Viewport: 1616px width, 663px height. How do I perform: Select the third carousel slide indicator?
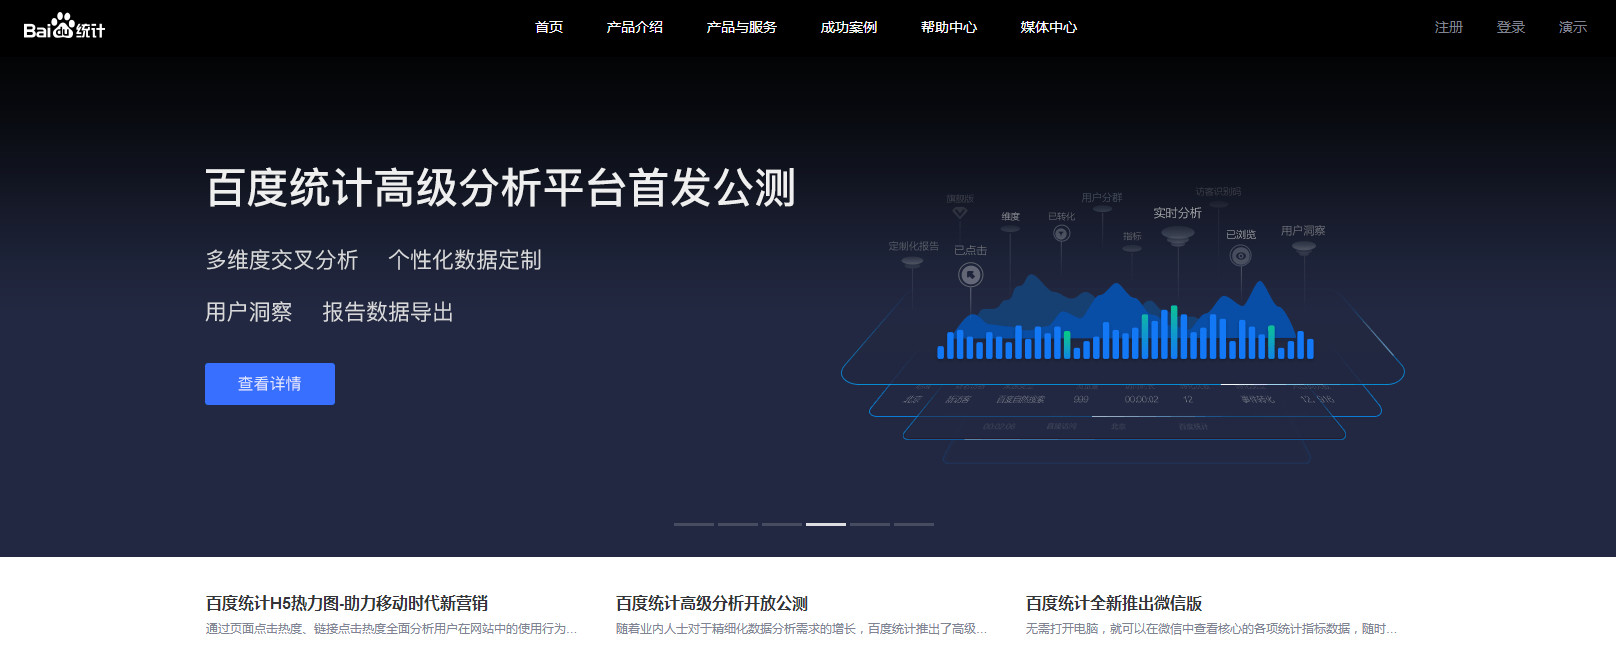click(782, 524)
